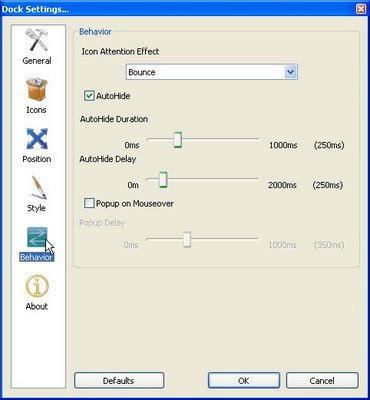Click the Defaults button
Viewport: 370px width, 400px height.
119,381
